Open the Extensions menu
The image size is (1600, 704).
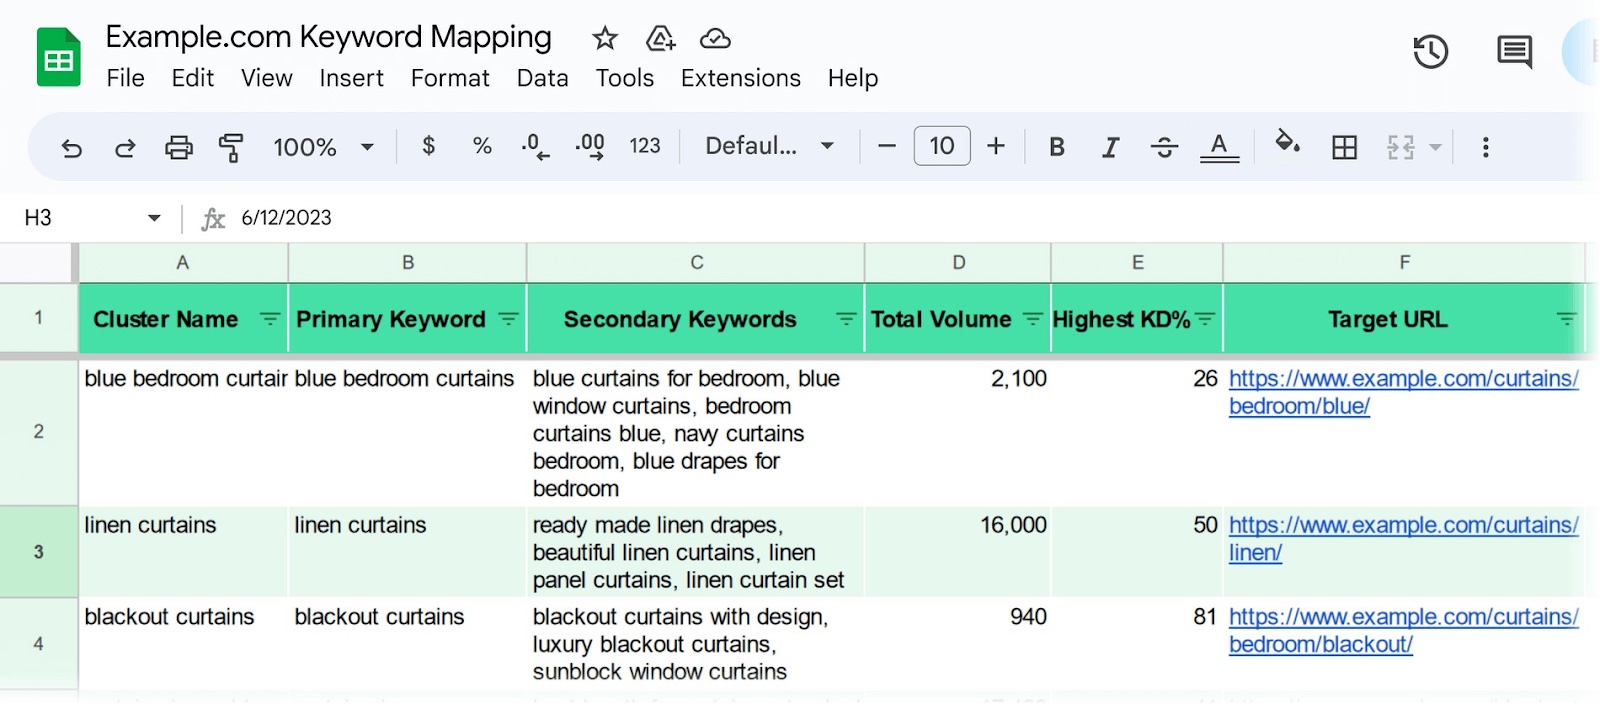(x=740, y=78)
